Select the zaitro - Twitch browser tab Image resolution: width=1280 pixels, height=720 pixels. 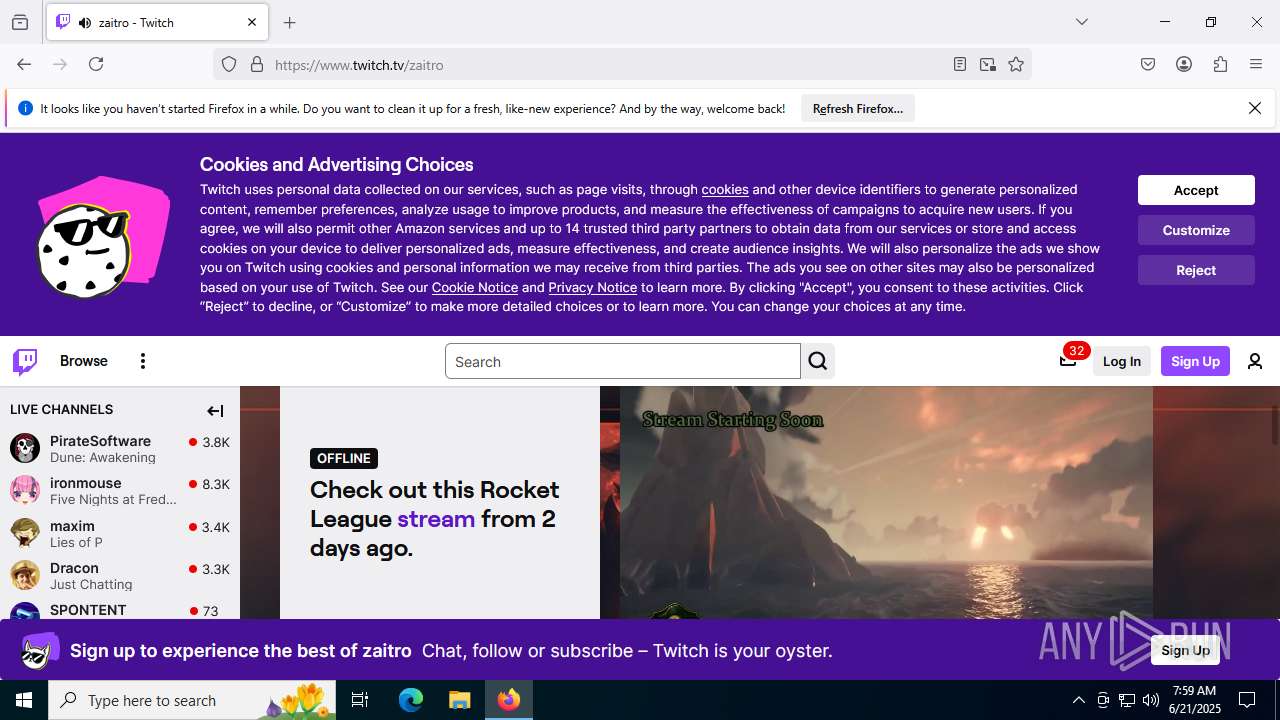click(x=157, y=22)
